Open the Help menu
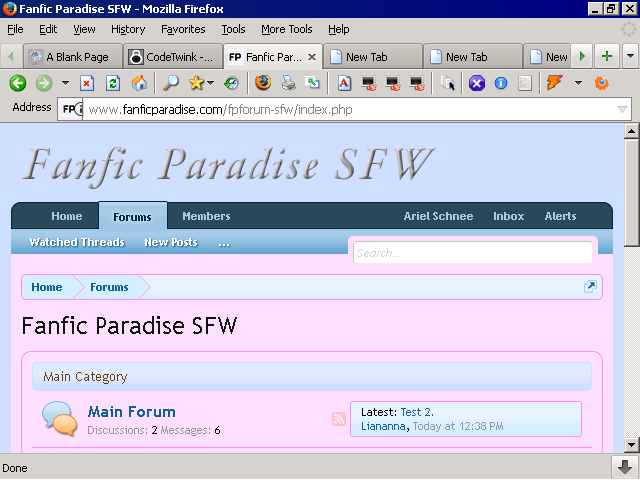The image size is (640, 480). (338, 29)
